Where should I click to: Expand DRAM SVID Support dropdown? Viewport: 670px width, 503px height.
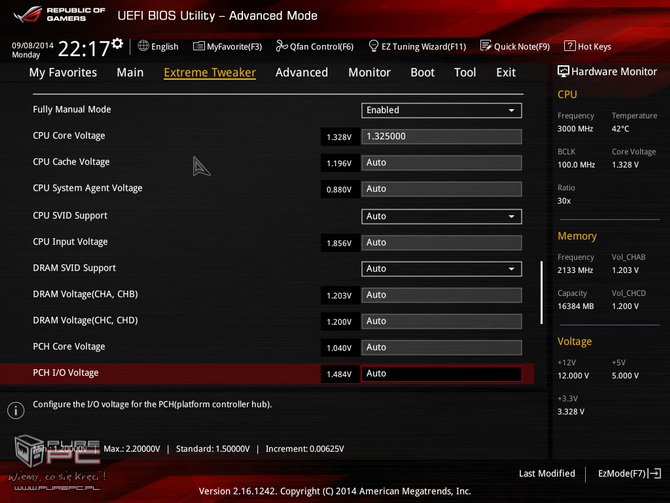pos(441,269)
